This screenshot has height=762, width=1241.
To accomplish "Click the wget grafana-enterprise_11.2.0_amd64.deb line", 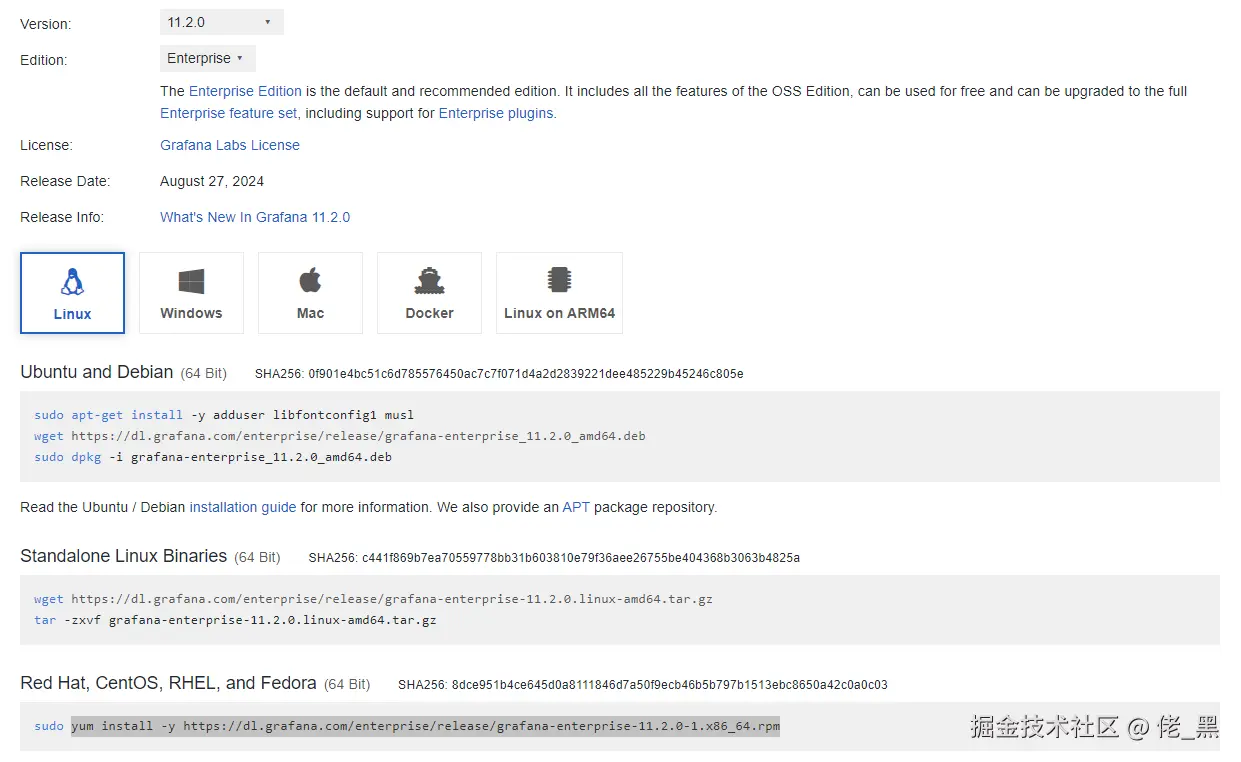I will point(340,436).
